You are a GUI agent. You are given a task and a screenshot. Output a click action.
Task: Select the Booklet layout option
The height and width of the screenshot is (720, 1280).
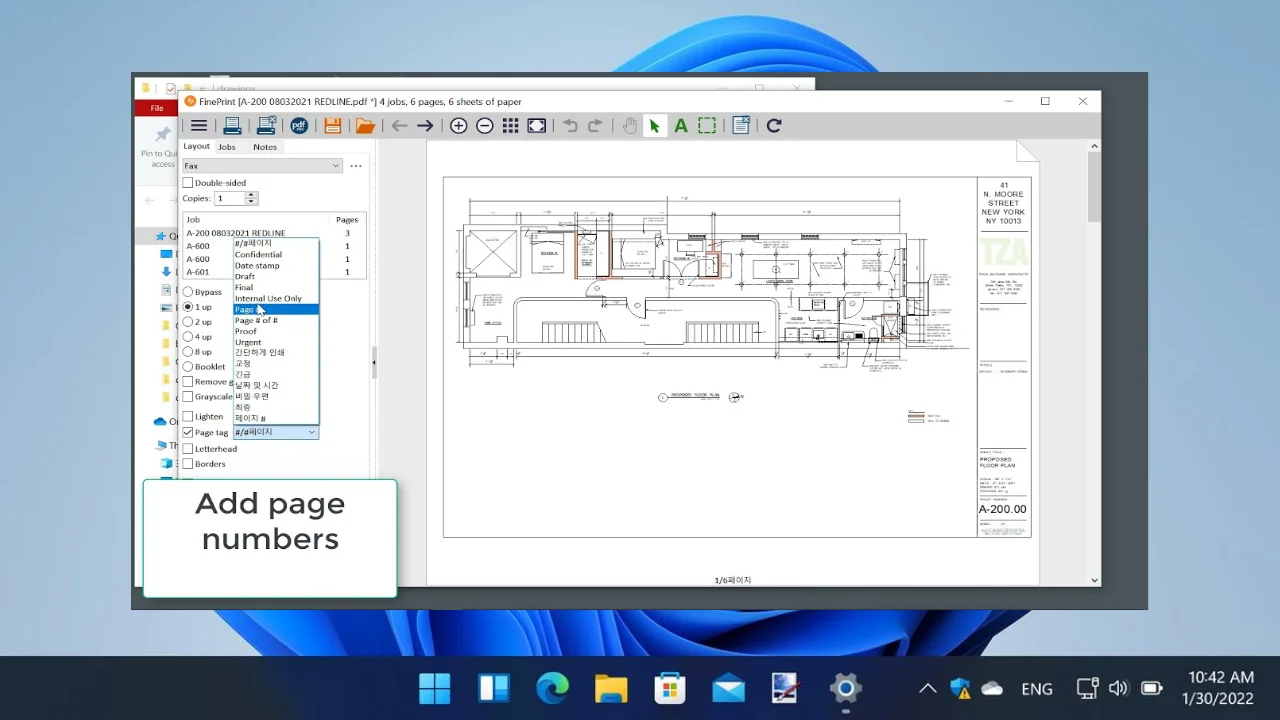coord(187,367)
